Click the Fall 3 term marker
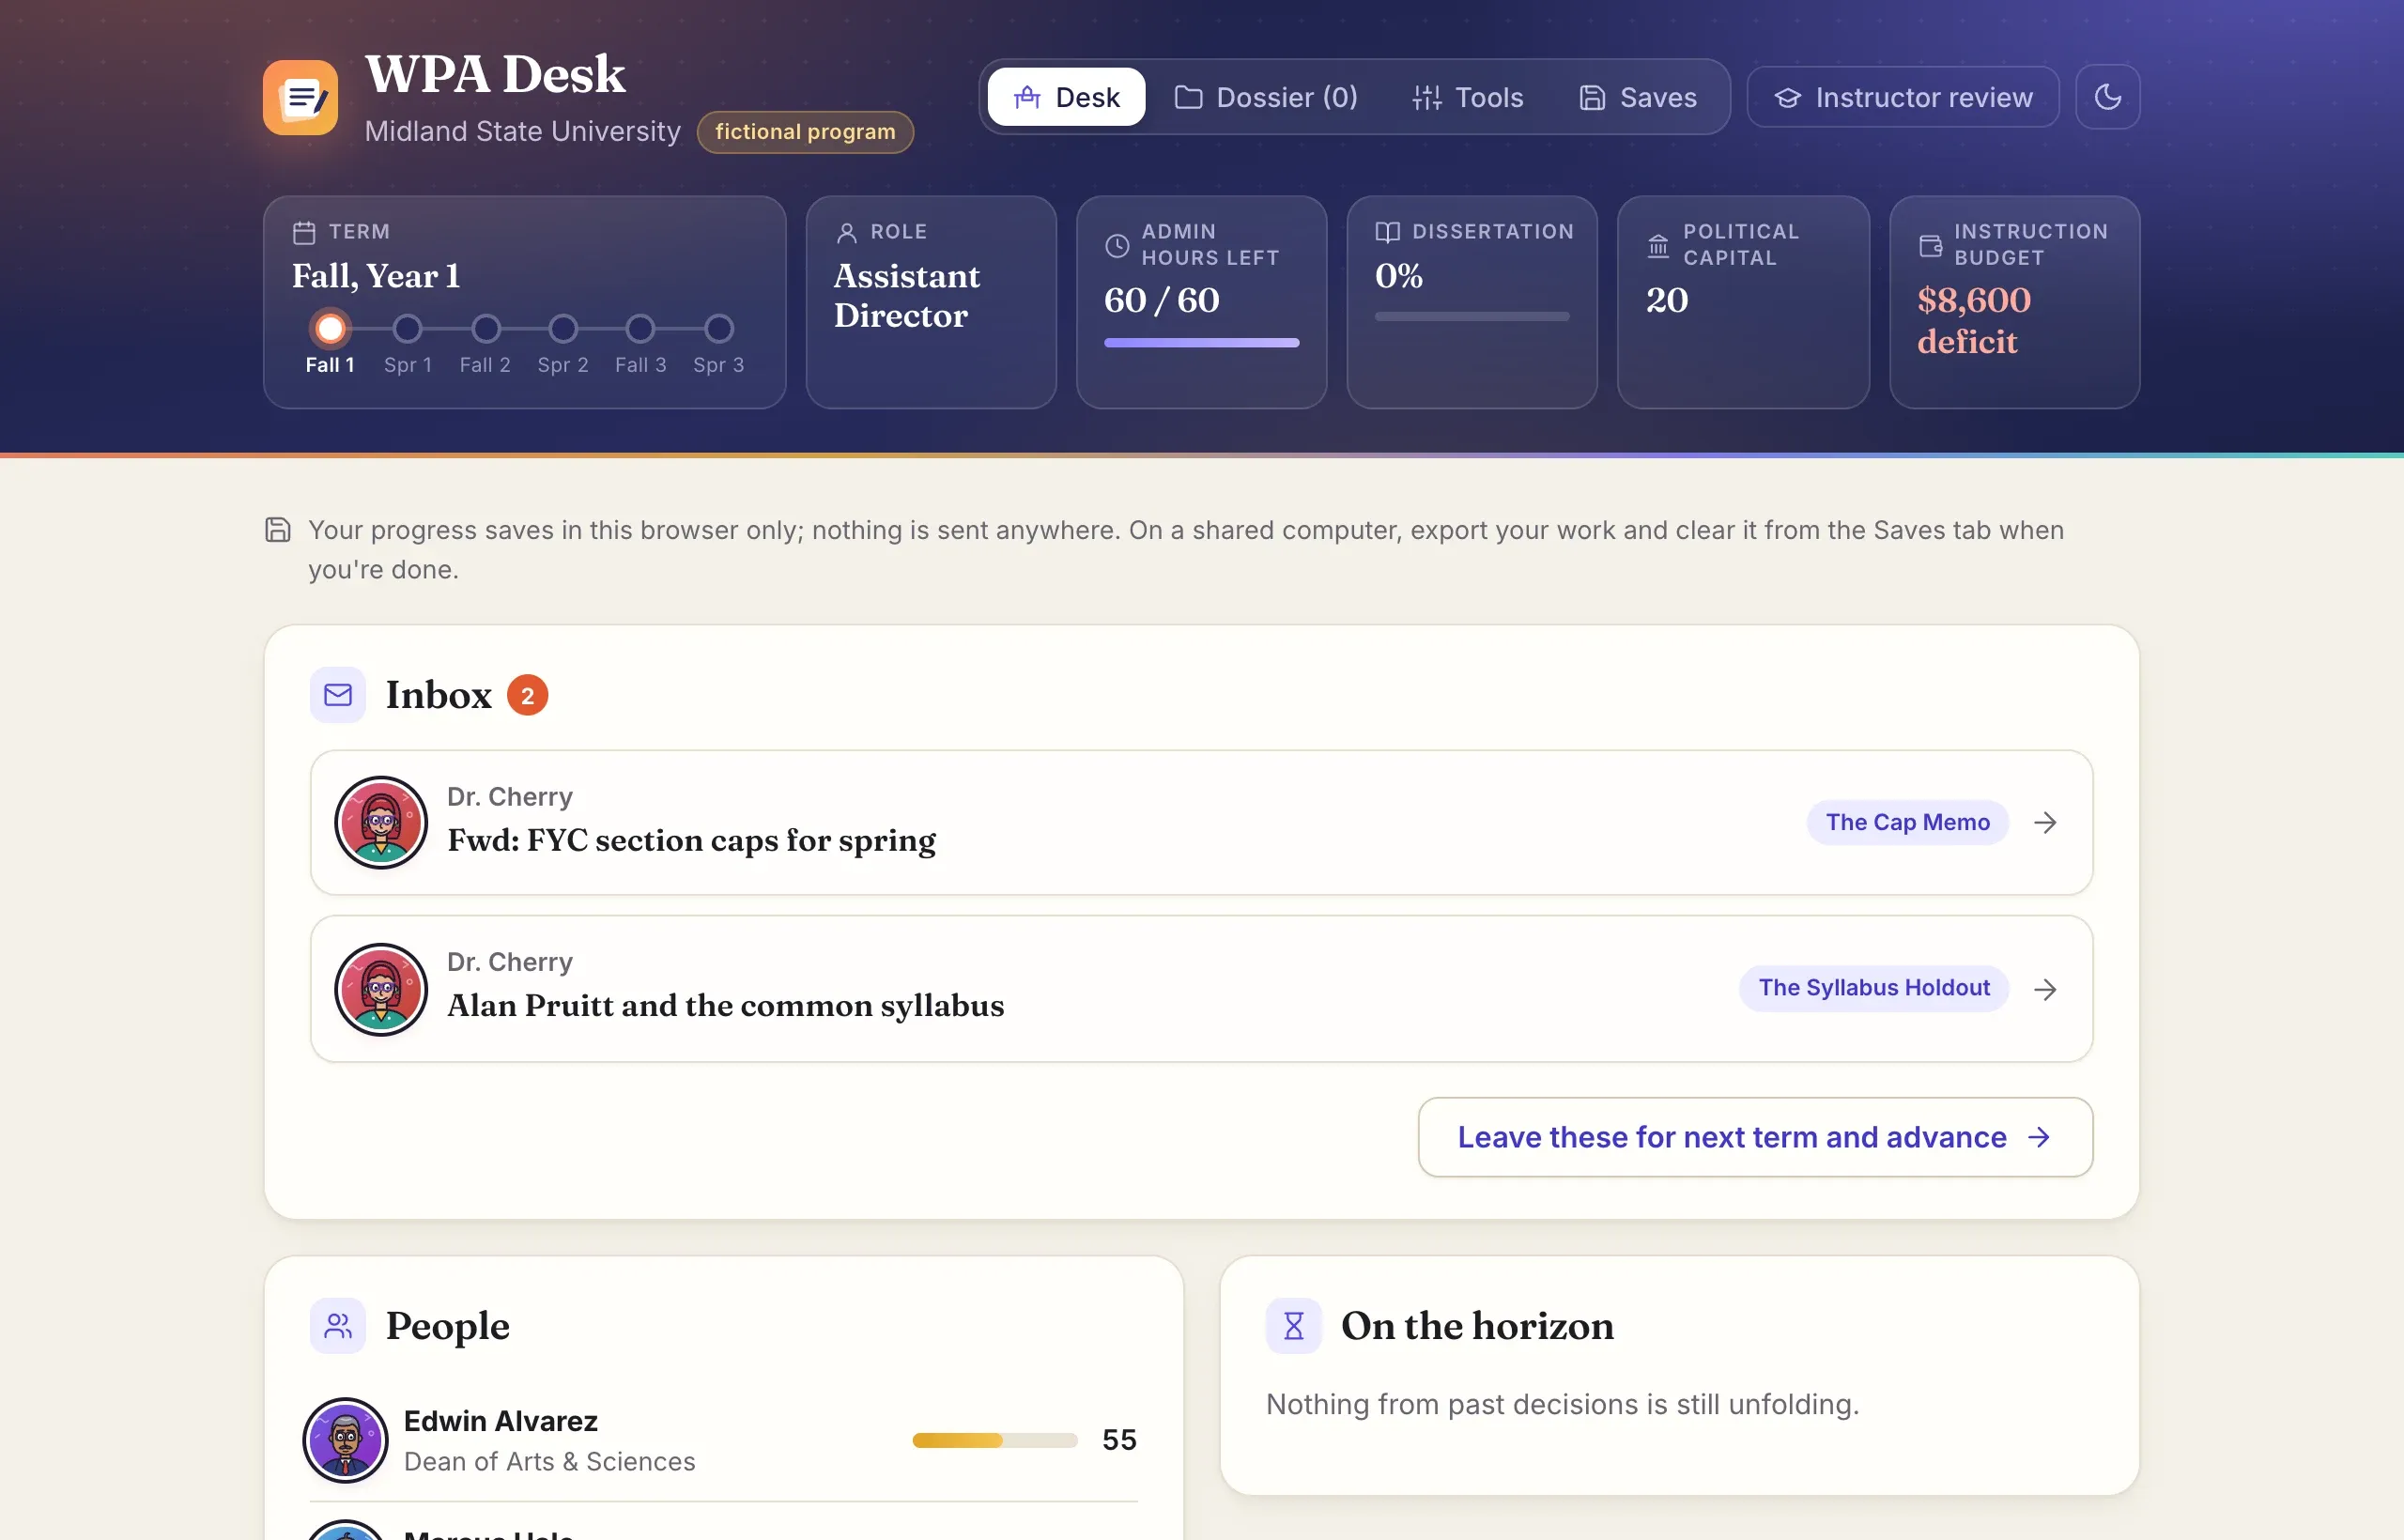The height and width of the screenshot is (1540, 2404). point(641,329)
